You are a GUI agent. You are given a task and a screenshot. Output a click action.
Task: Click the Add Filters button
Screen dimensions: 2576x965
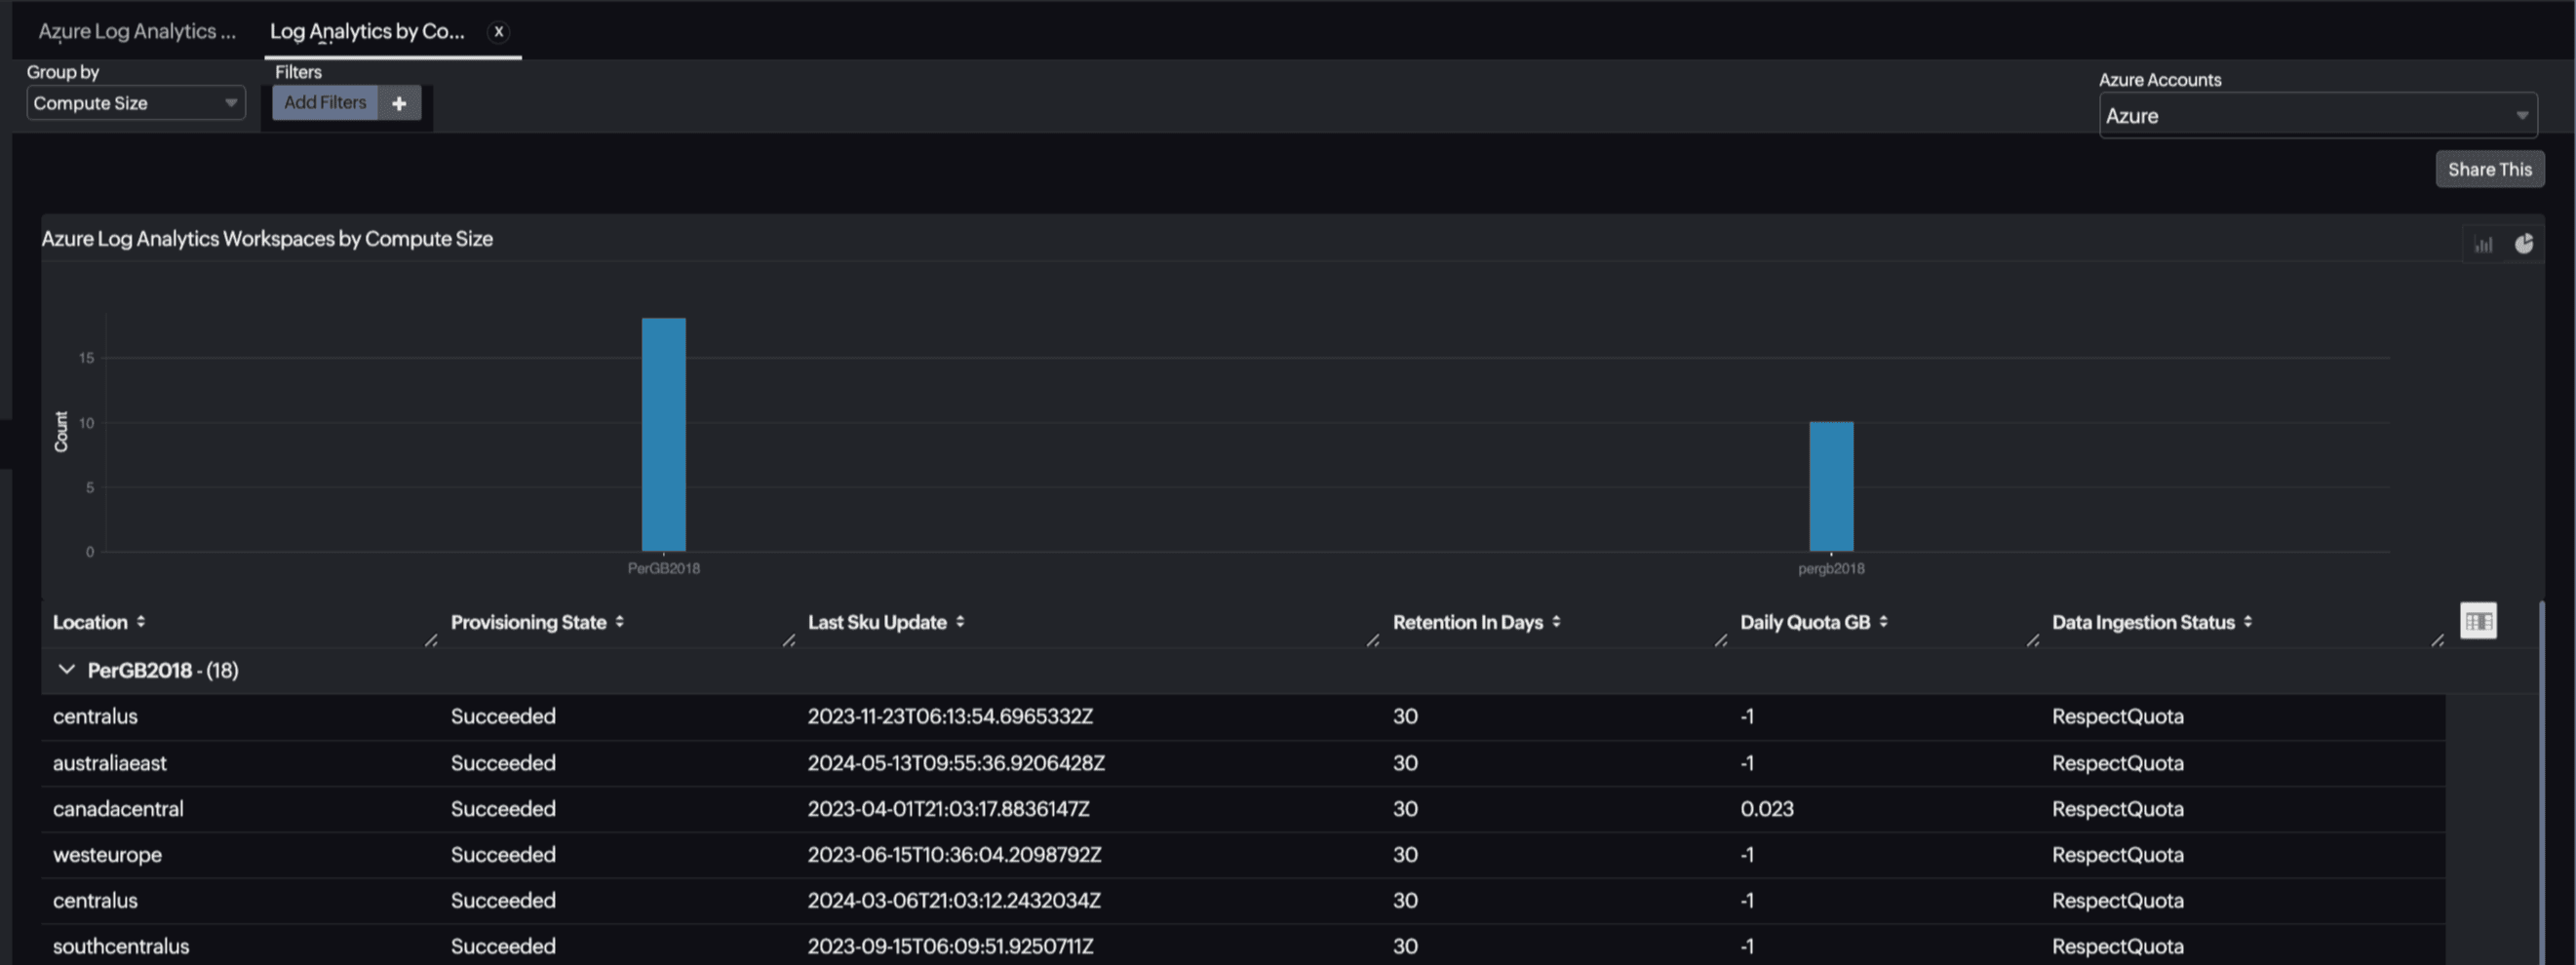pyautogui.click(x=324, y=102)
